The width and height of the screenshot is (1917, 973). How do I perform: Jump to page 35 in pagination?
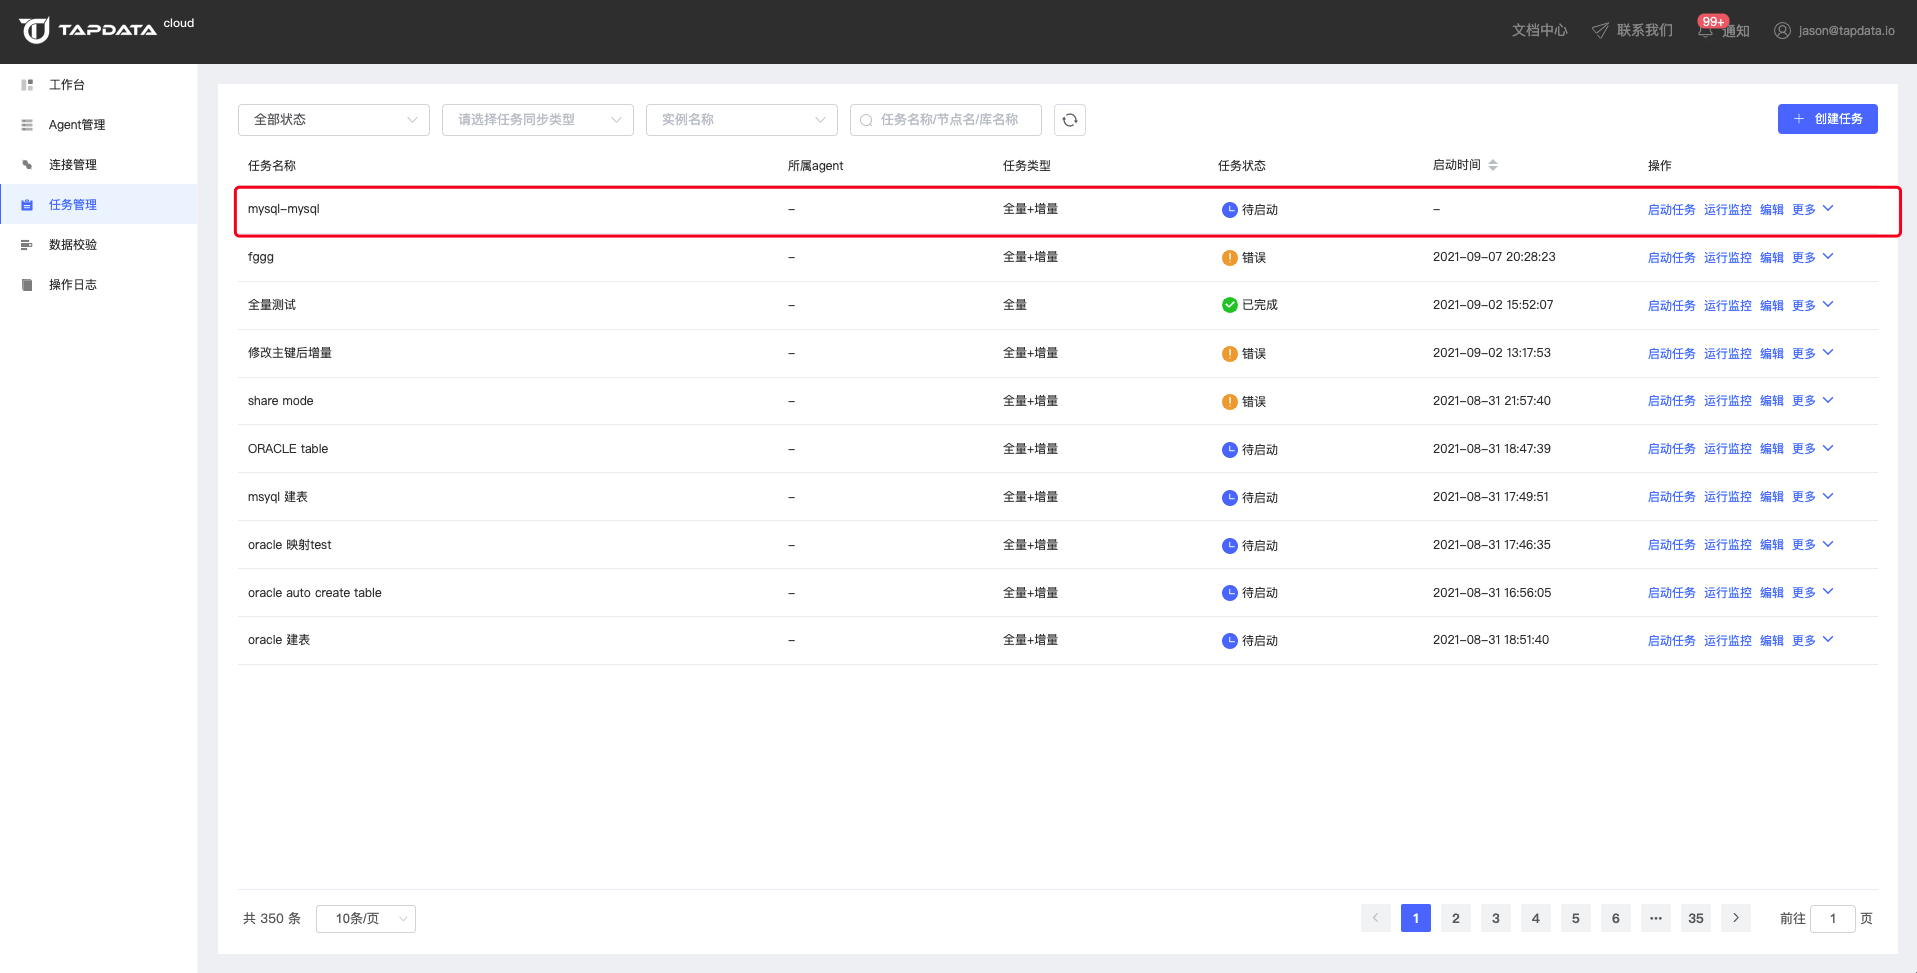1695,918
